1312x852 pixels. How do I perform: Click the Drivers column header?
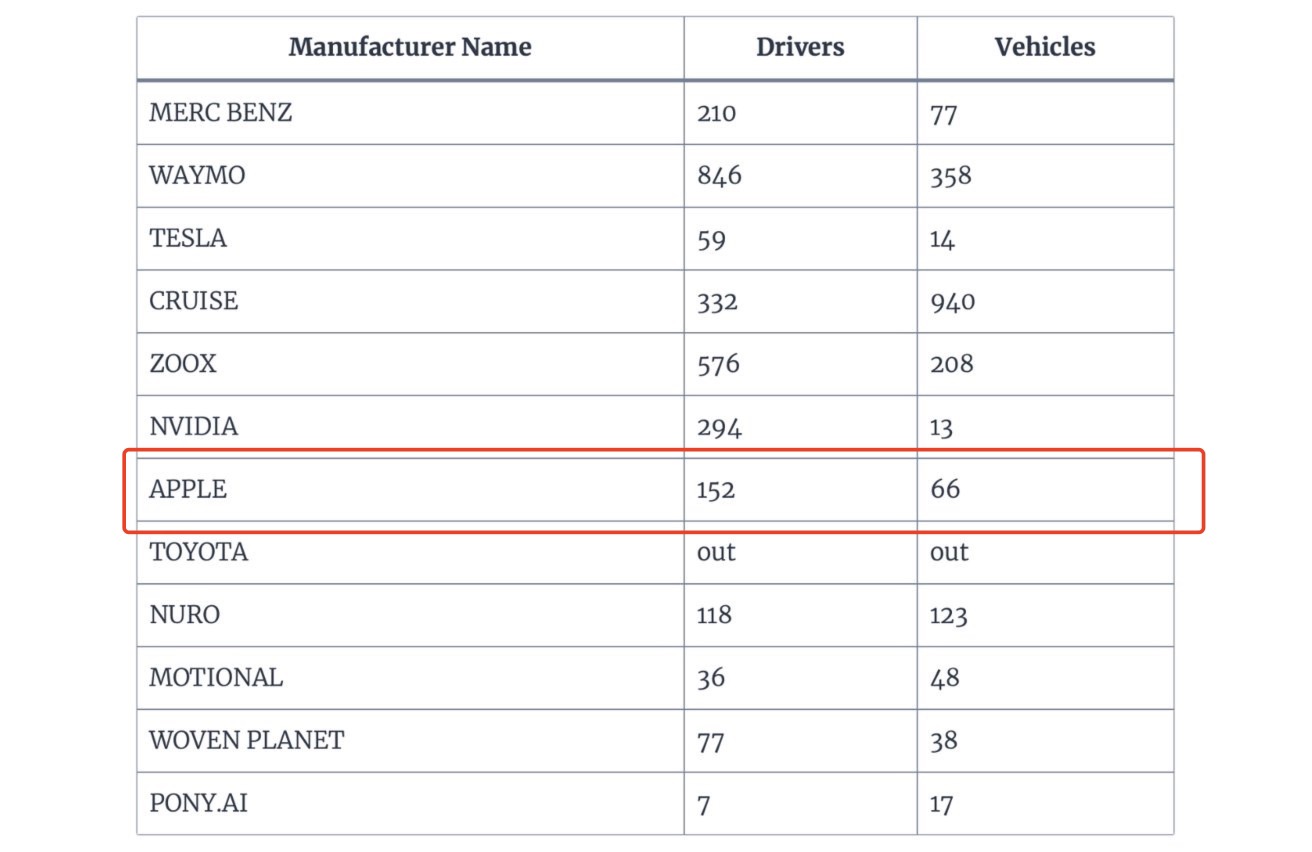800,47
